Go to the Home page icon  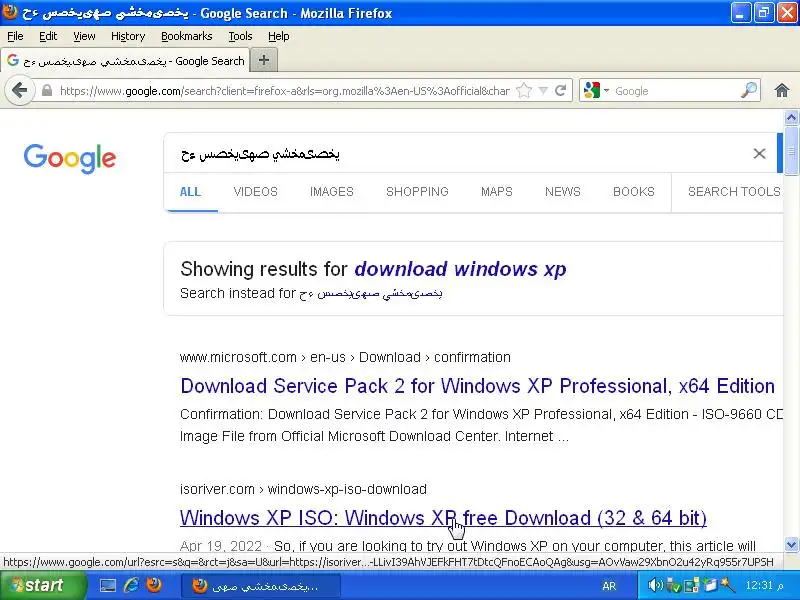pos(782,91)
